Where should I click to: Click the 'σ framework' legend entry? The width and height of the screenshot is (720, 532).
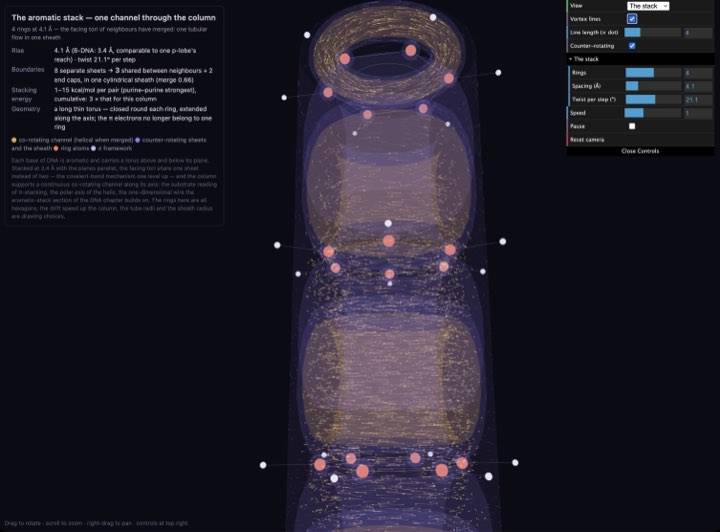point(112,148)
